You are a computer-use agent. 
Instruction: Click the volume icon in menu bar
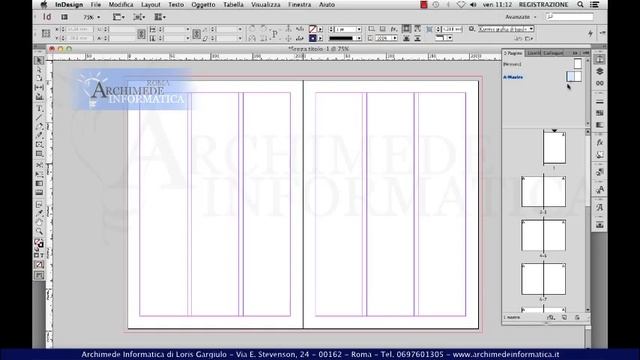pyautogui.click(x=473, y=4)
